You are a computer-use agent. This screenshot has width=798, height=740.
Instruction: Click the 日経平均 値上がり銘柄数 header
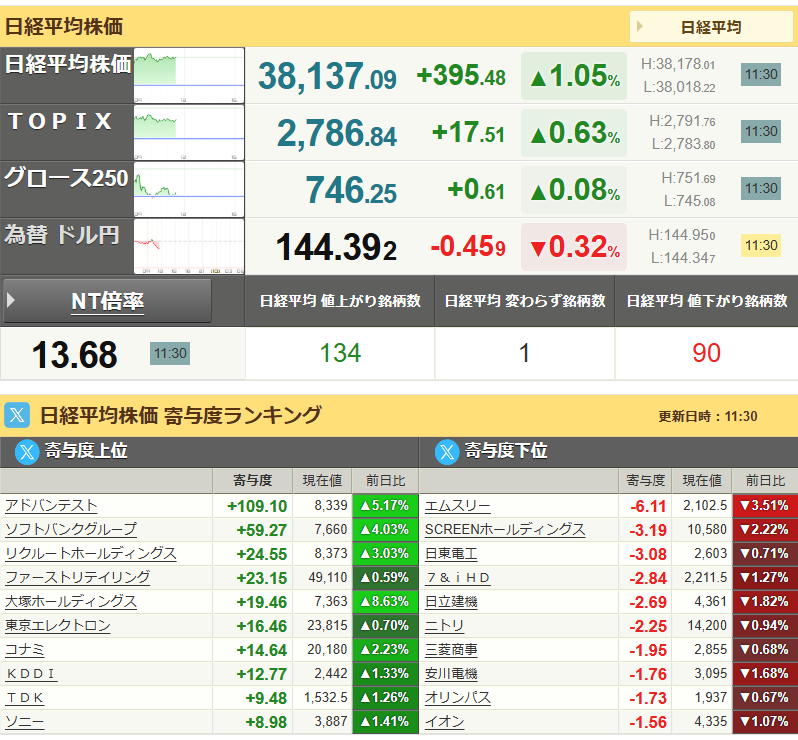click(x=340, y=301)
